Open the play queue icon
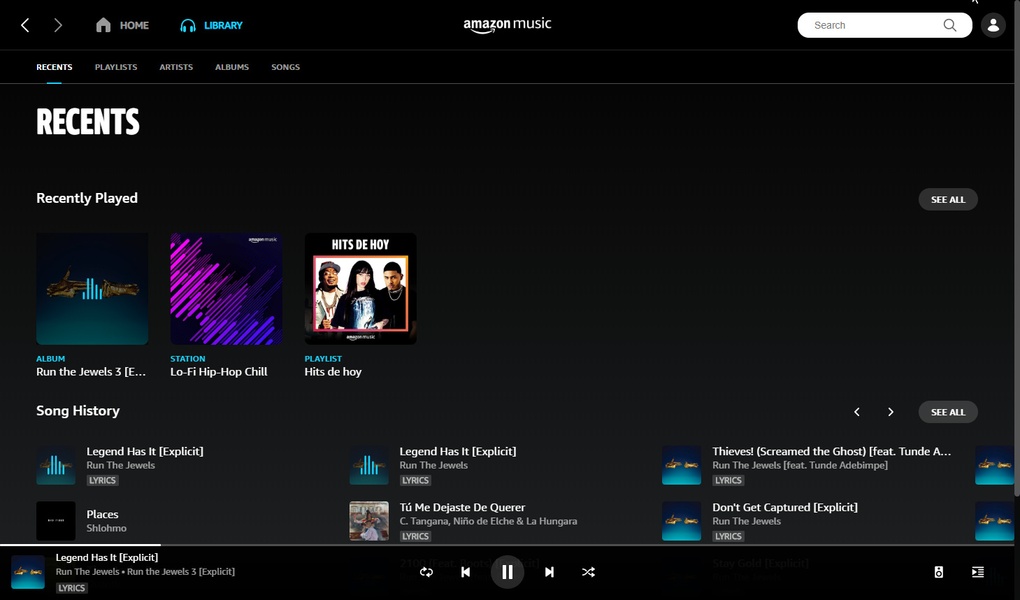 click(x=977, y=572)
